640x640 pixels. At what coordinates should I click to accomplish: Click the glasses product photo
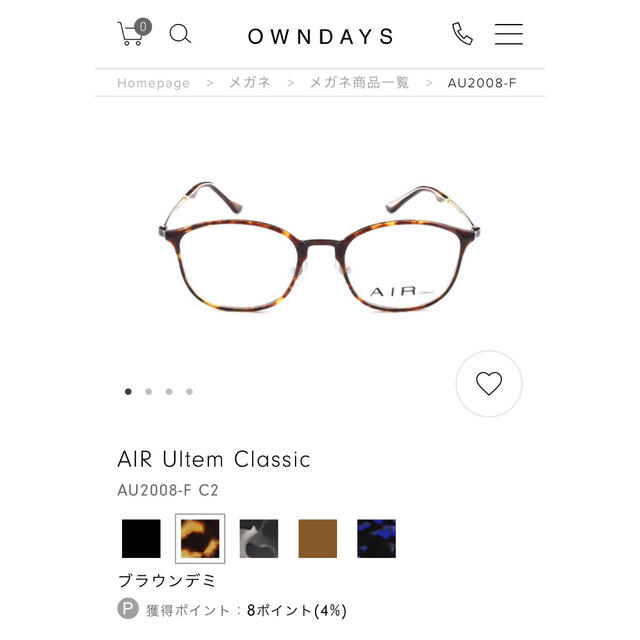coord(320,247)
